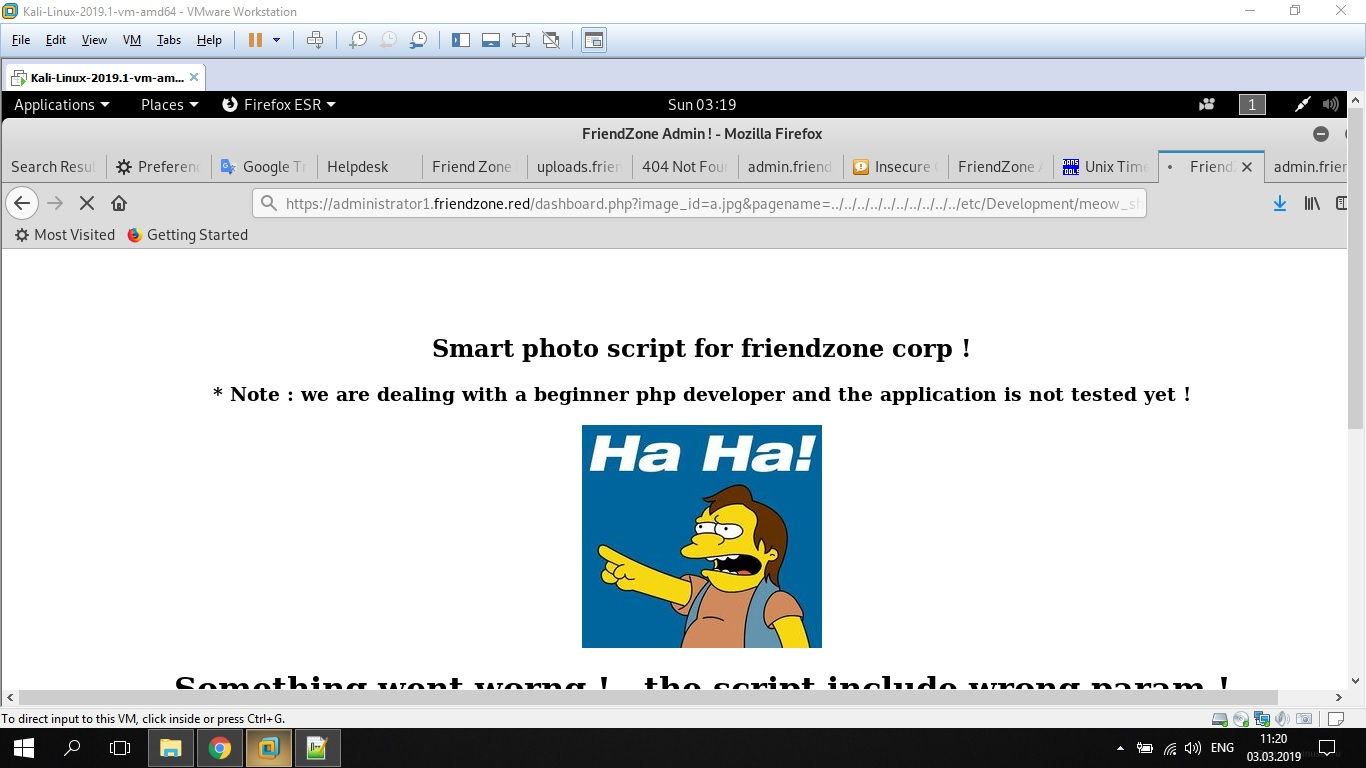Open the VMware Tabs menu

(169, 40)
